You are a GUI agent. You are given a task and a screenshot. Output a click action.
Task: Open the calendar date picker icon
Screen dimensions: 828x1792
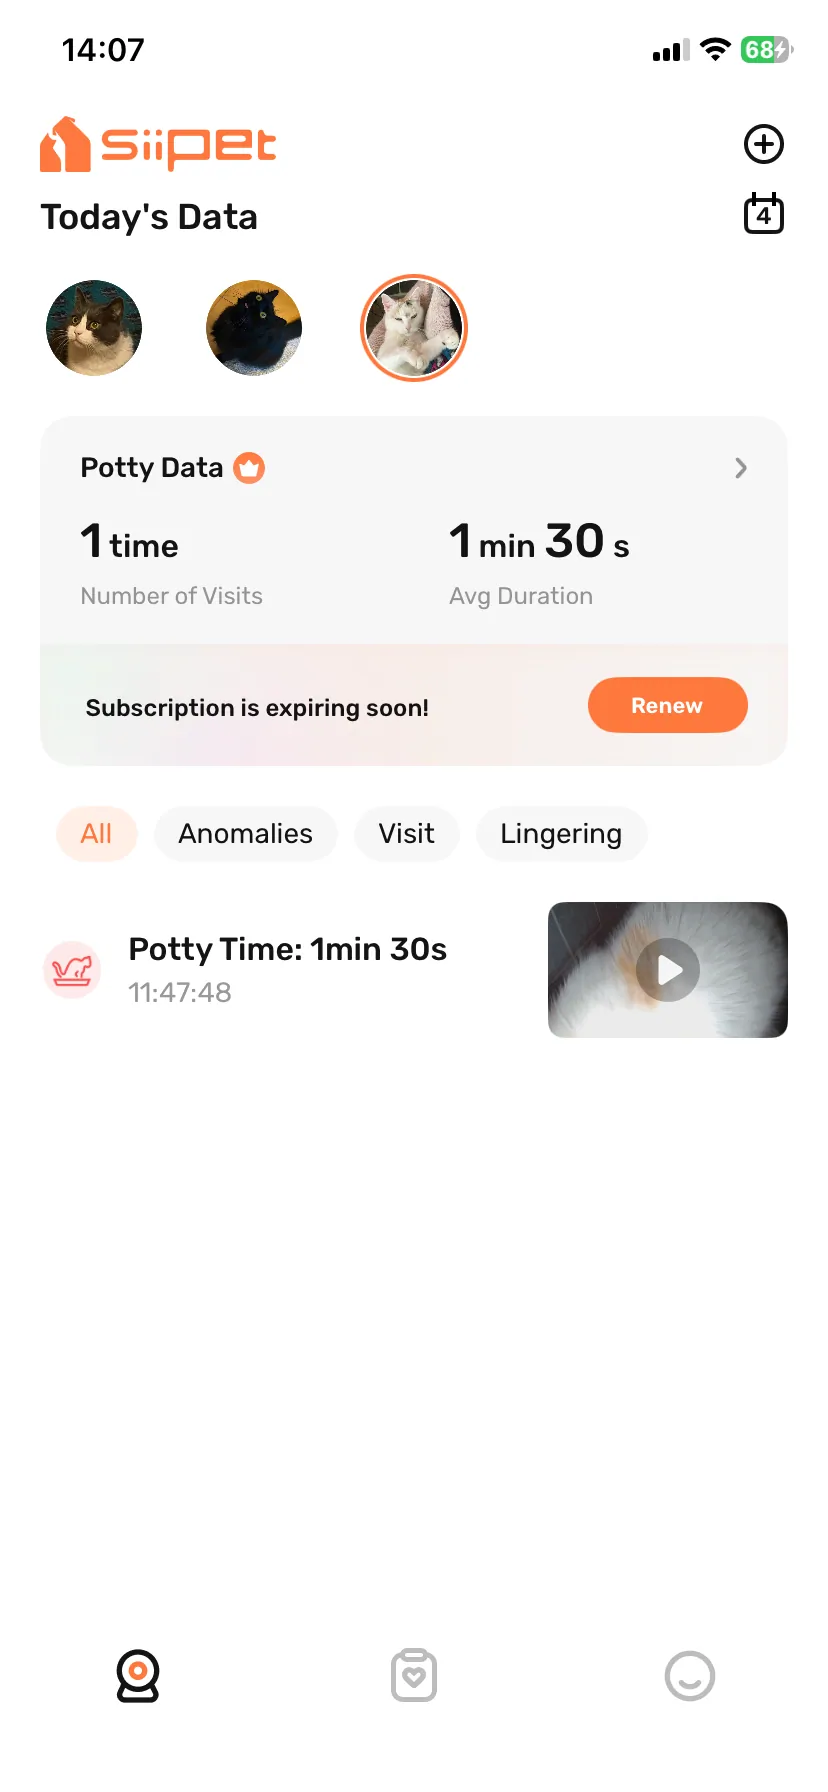(764, 214)
